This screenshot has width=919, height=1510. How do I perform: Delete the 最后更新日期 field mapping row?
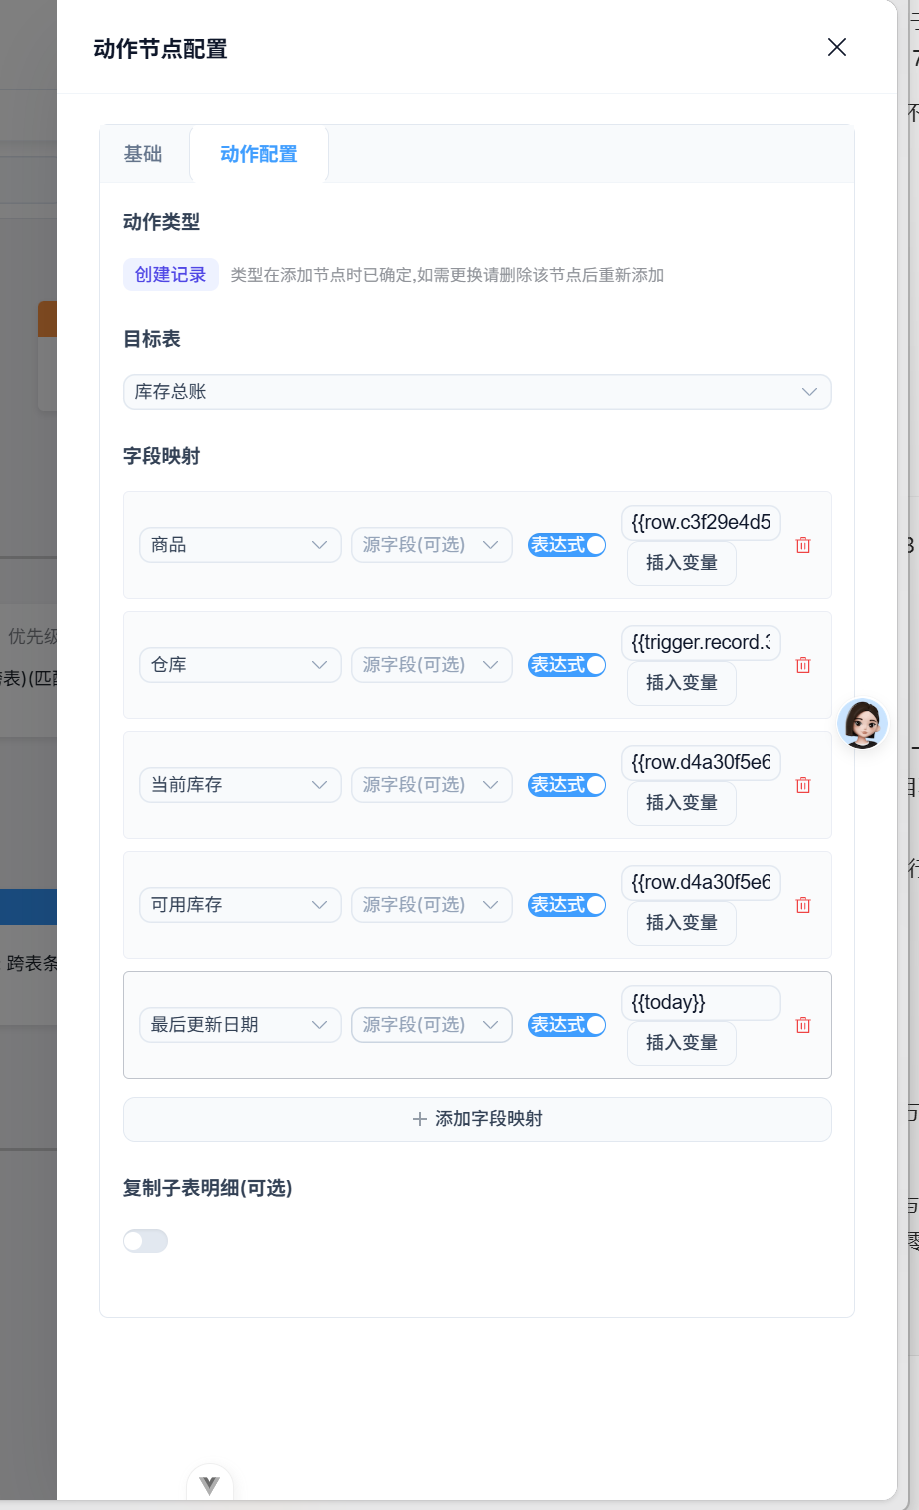click(x=802, y=1025)
